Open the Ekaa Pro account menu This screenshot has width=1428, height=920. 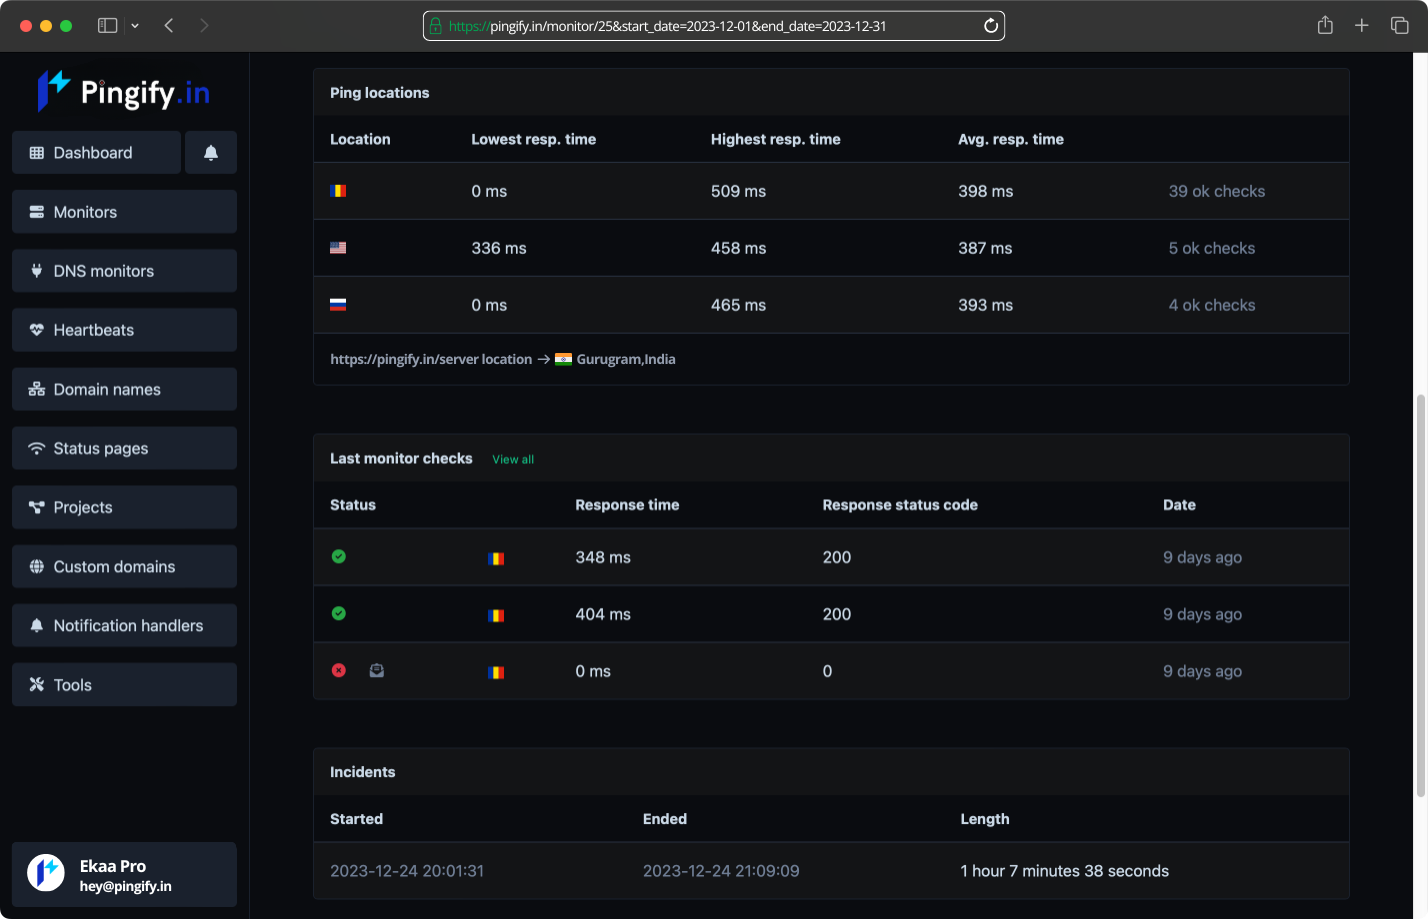[x=124, y=875]
